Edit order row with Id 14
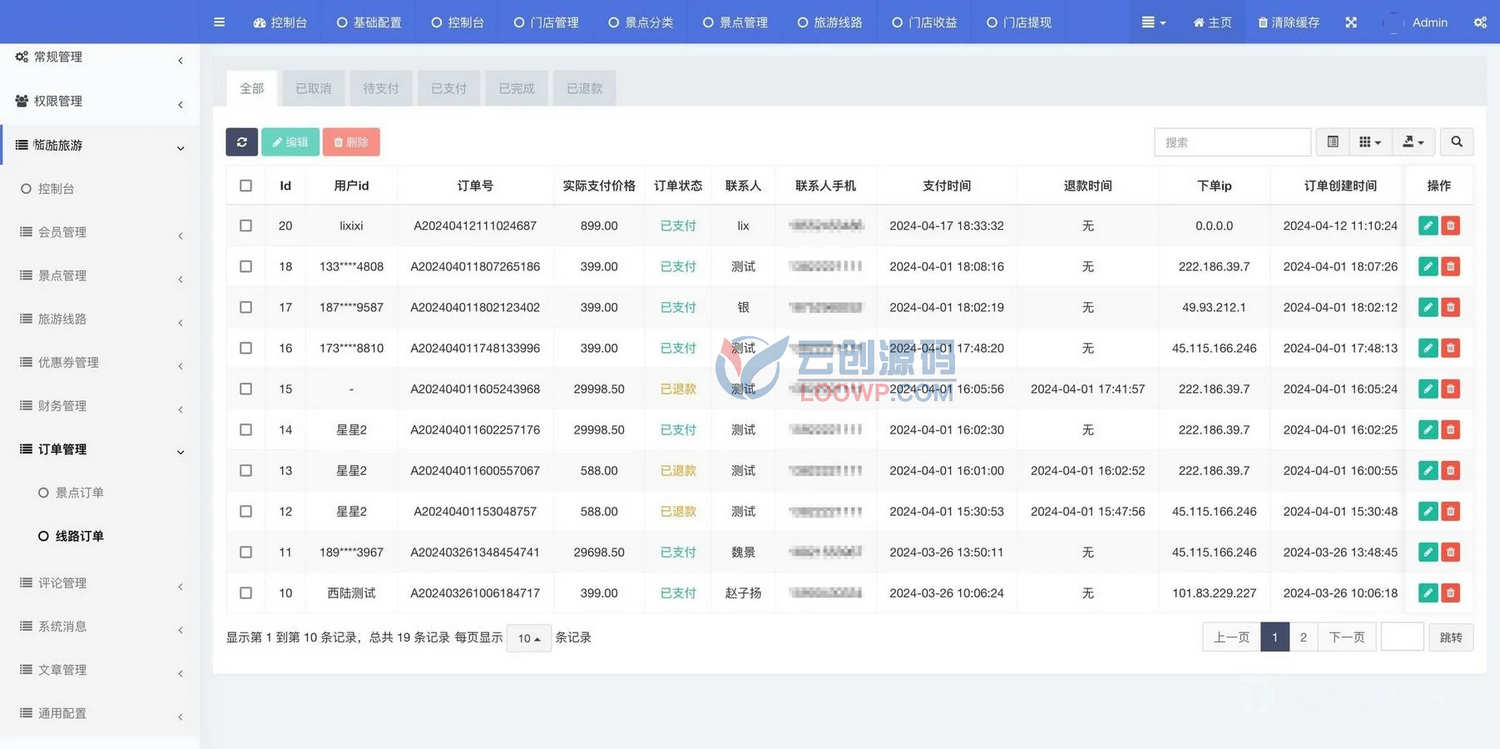Image resolution: width=1500 pixels, height=749 pixels. pos(1428,430)
